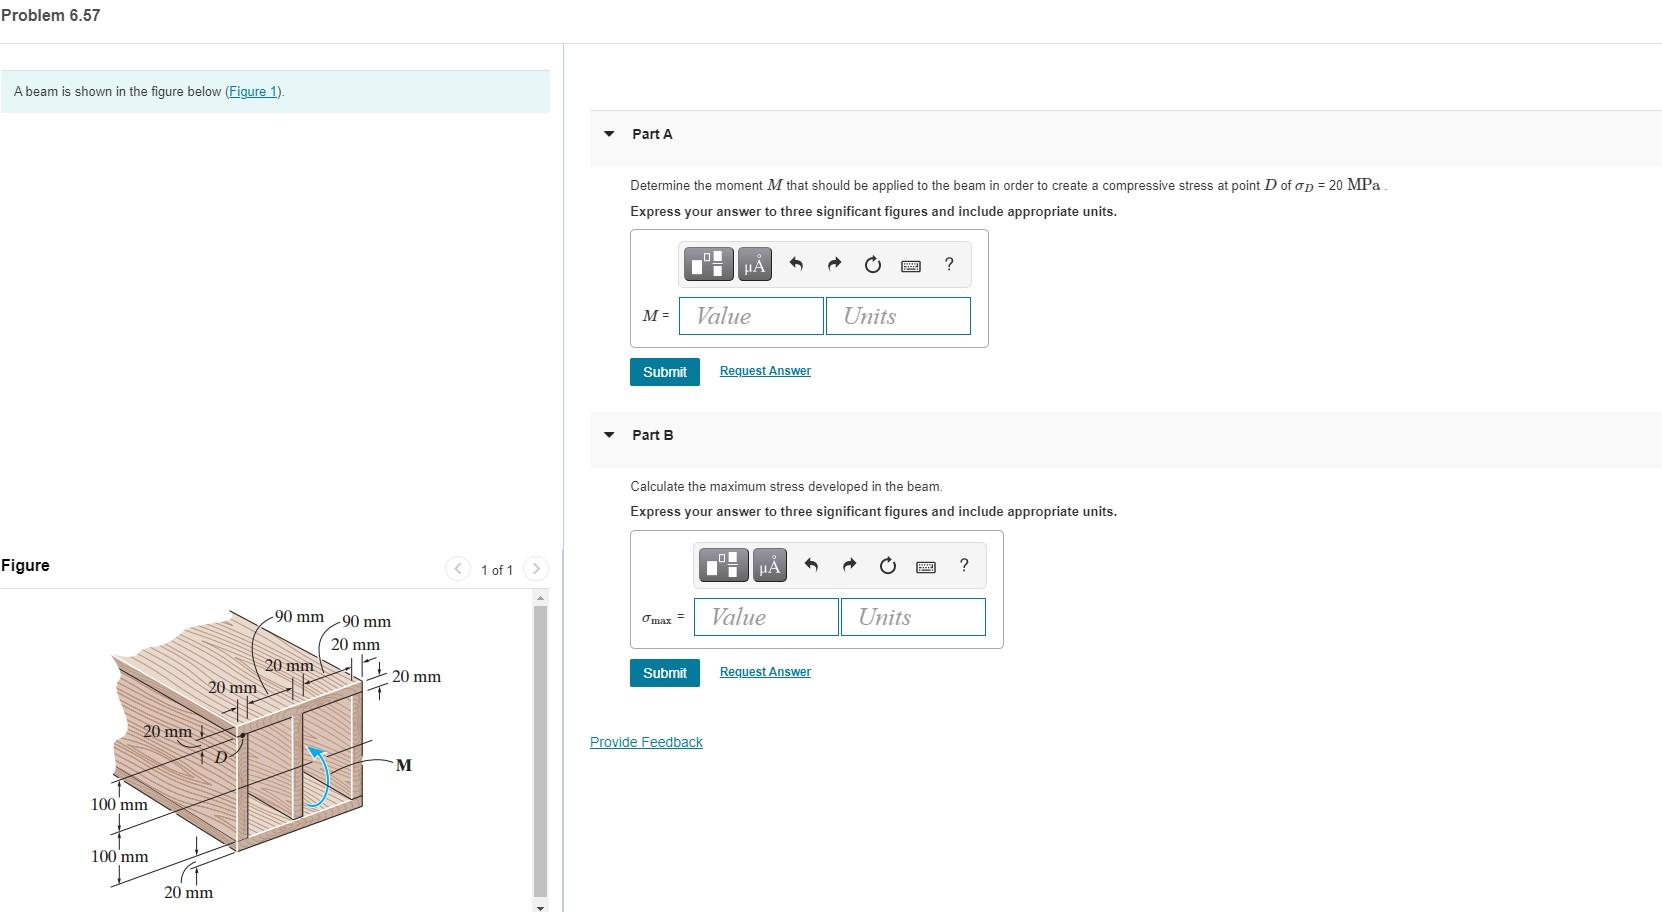This screenshot has height=912, width=1662.
Task: Open Provide Feedback link
Action: click(x=646, y=742)
